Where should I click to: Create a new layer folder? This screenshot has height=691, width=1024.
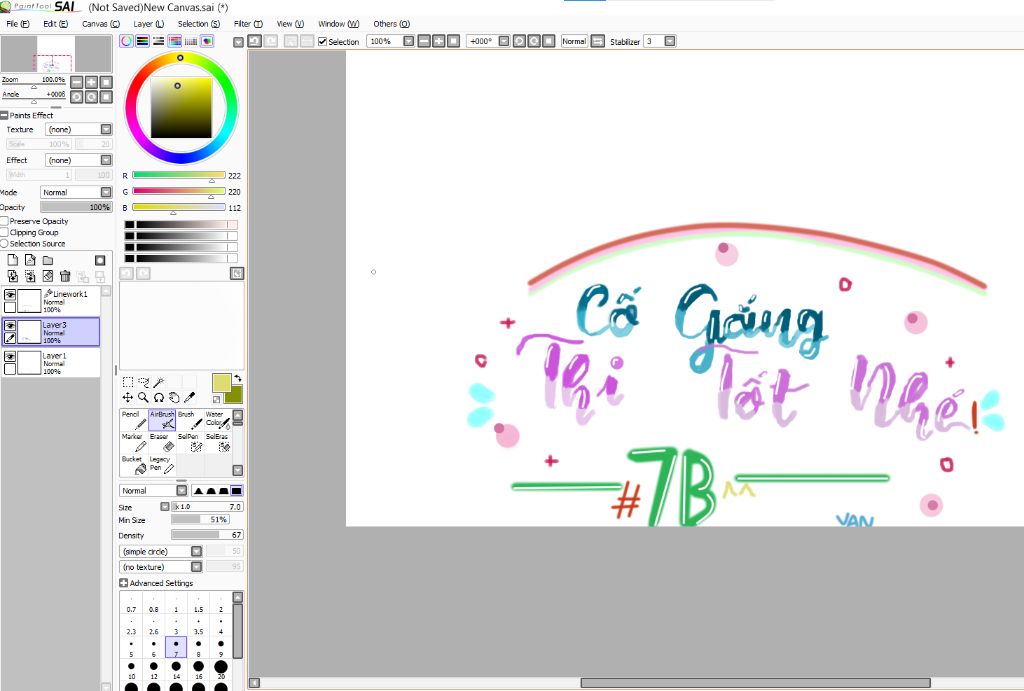(48, 260)
